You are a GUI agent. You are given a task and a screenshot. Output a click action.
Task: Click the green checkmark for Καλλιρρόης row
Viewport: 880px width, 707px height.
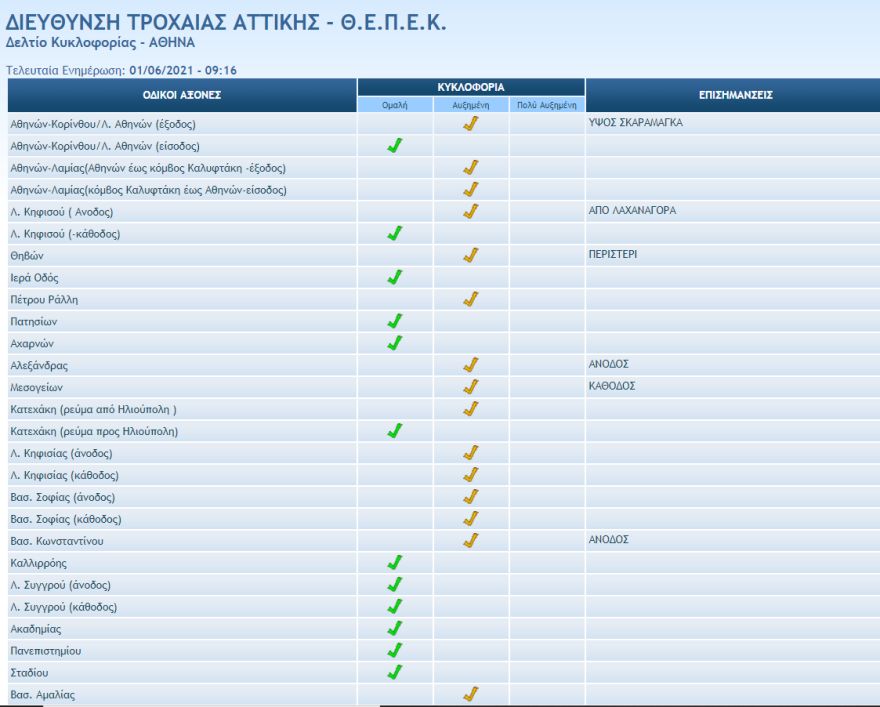[394, 563]
